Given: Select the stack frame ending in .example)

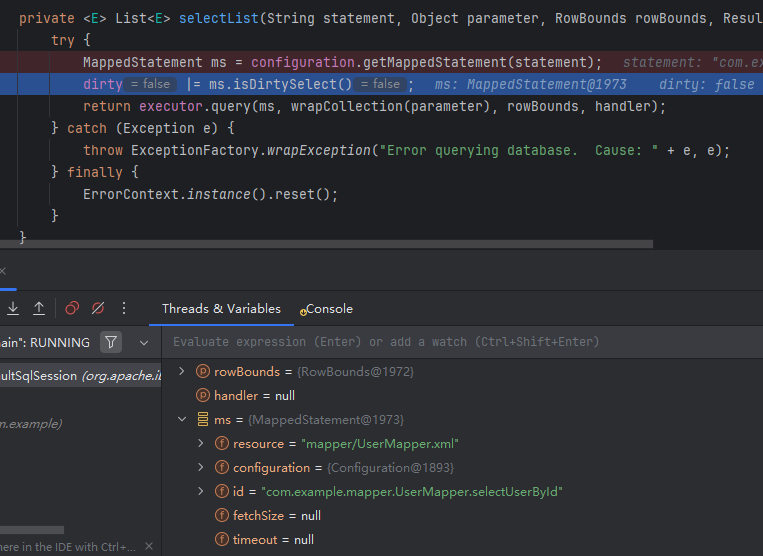Looking at the screenshot, I should [80, 424].
